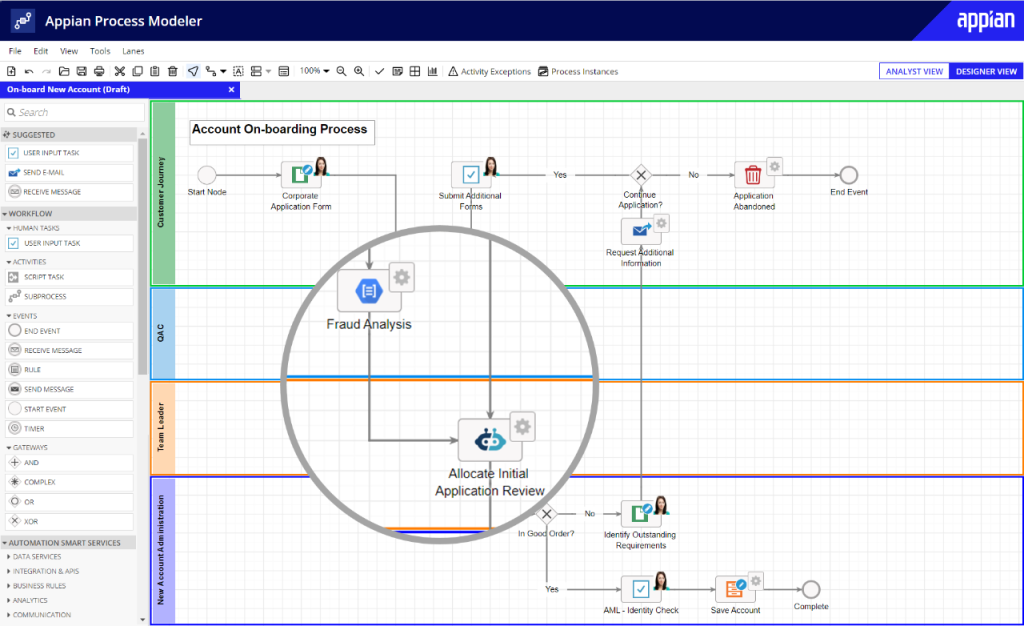Screen dimensions: 1024x626
Task: Click the Fraud Analysis node on the canvas
Action: (370, 290)
